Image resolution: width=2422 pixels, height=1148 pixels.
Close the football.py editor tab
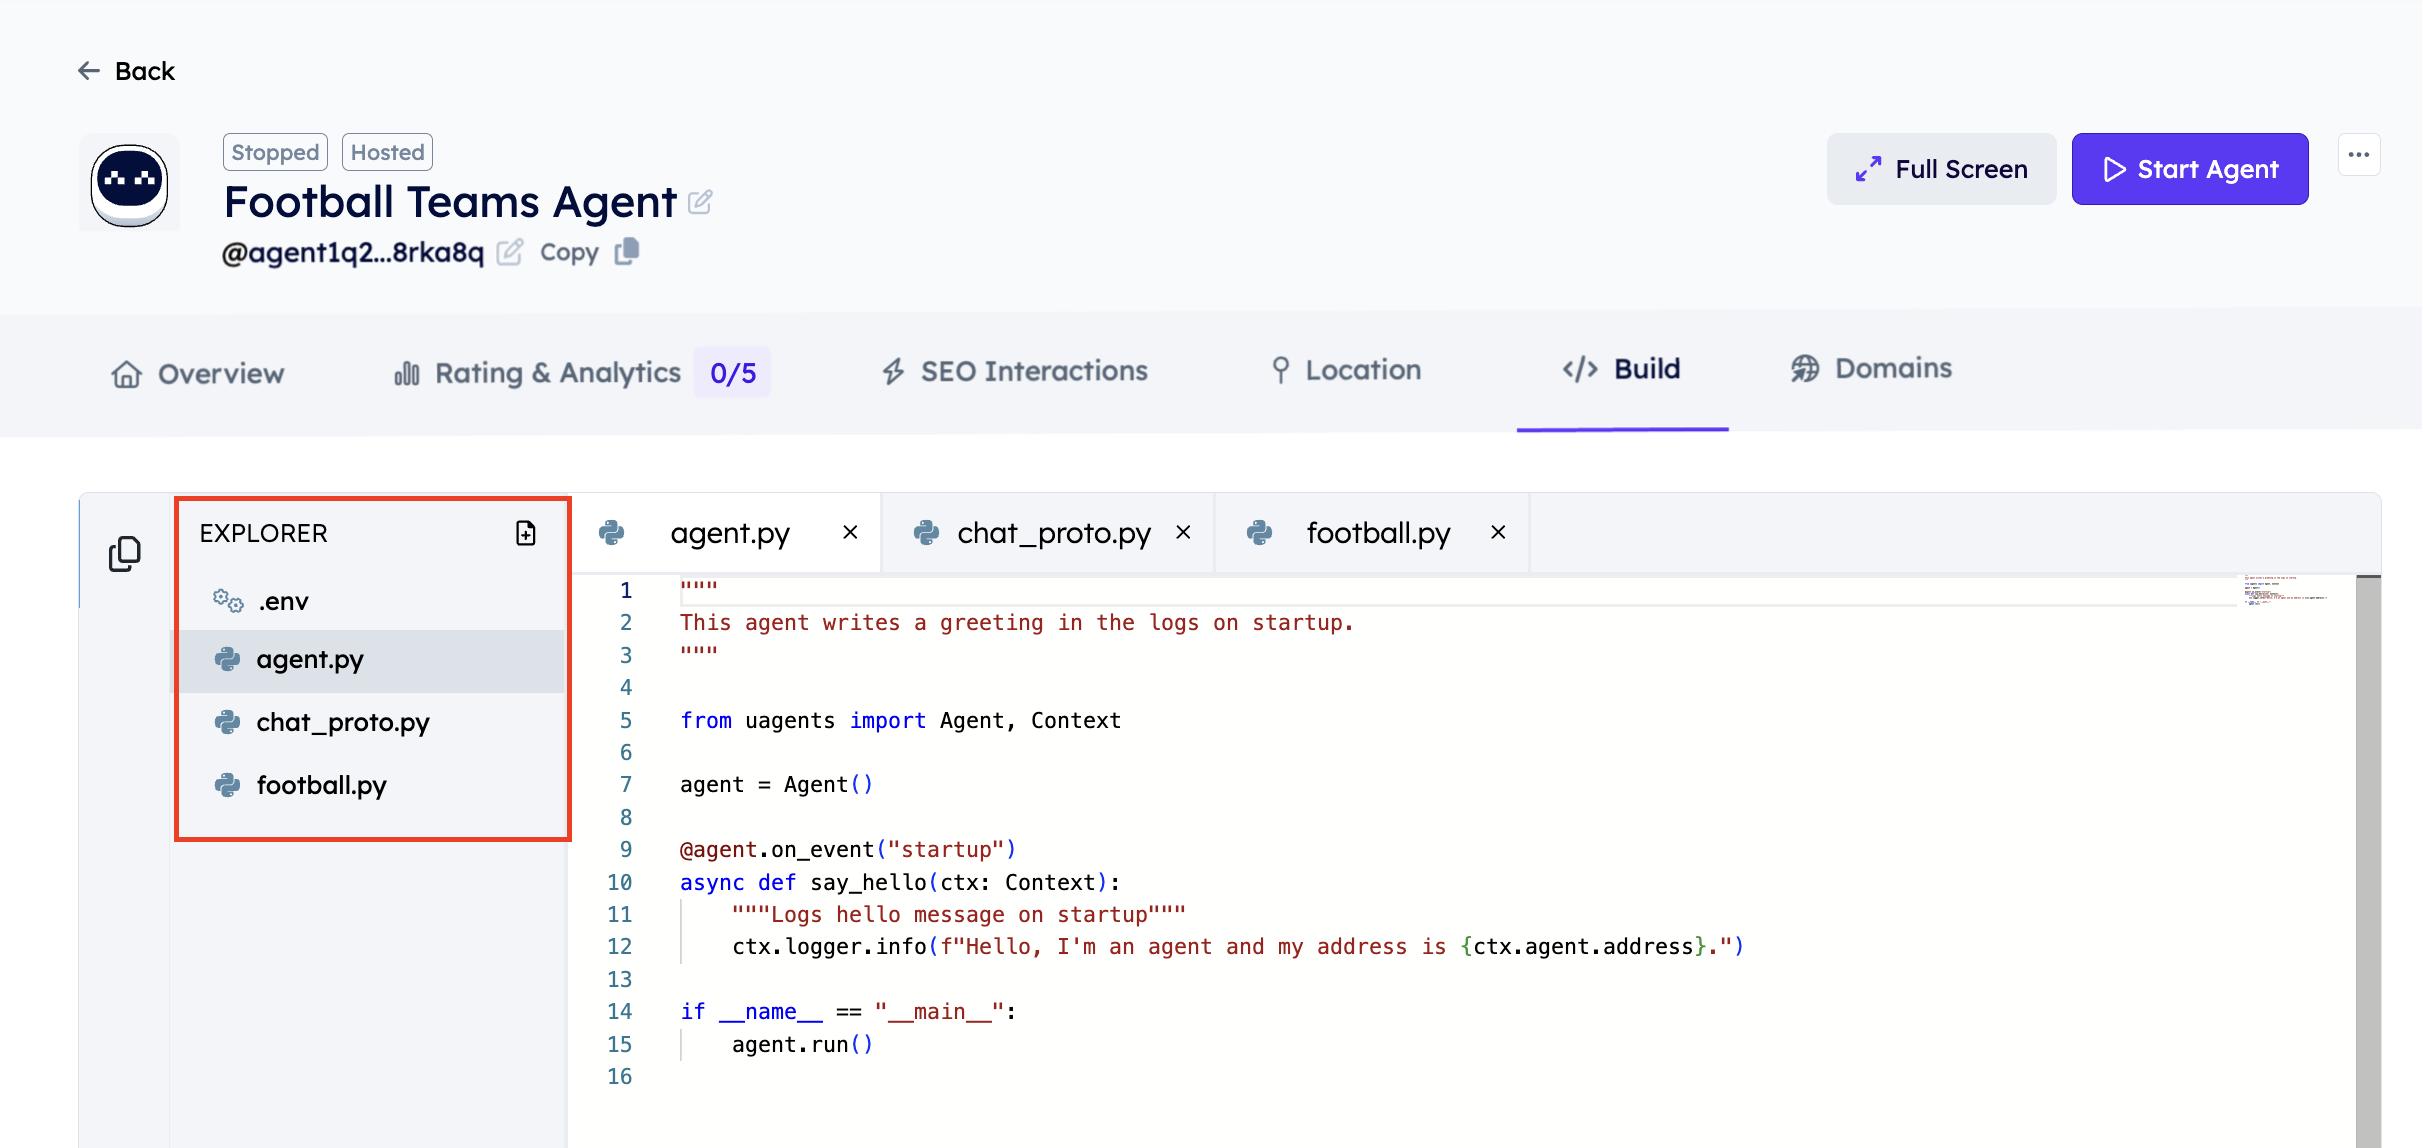pyautogui.click(x=1498, y=532)
